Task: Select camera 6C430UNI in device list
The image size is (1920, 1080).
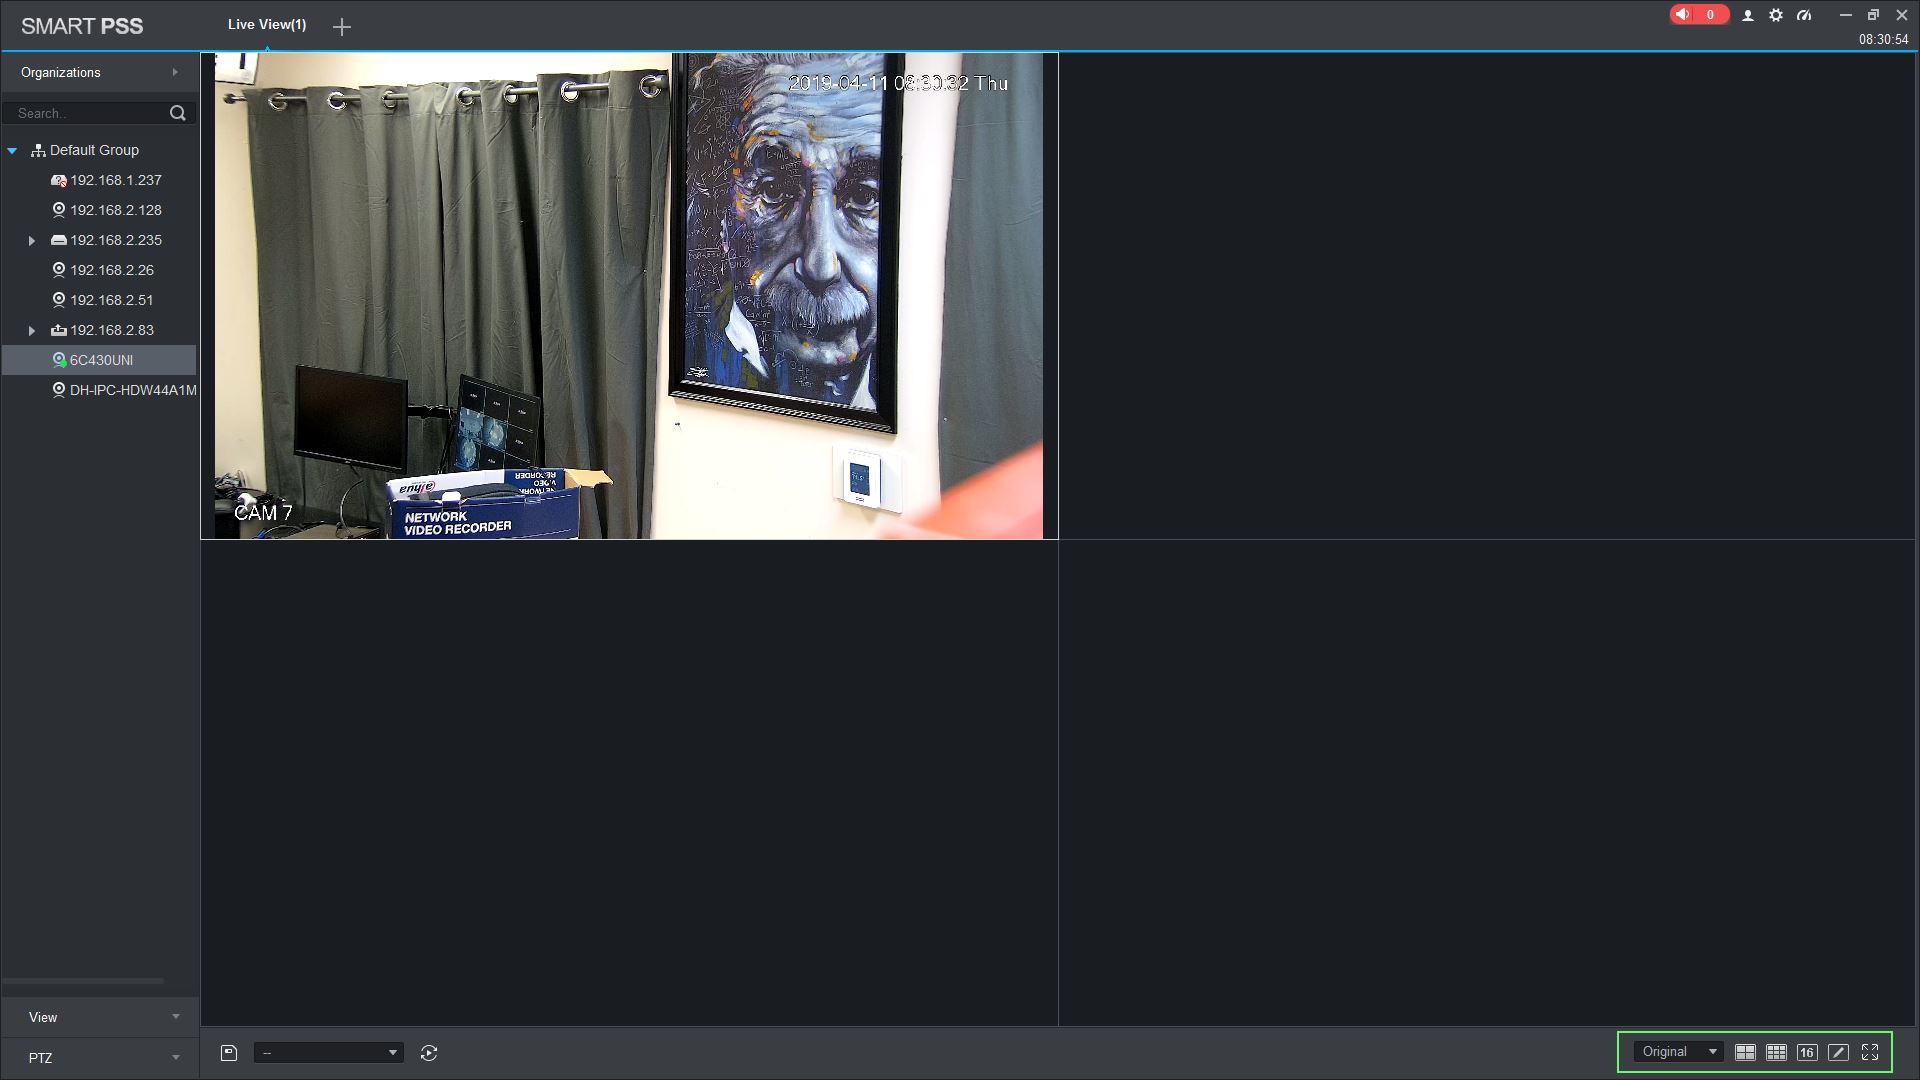Action: coord(101,360)
